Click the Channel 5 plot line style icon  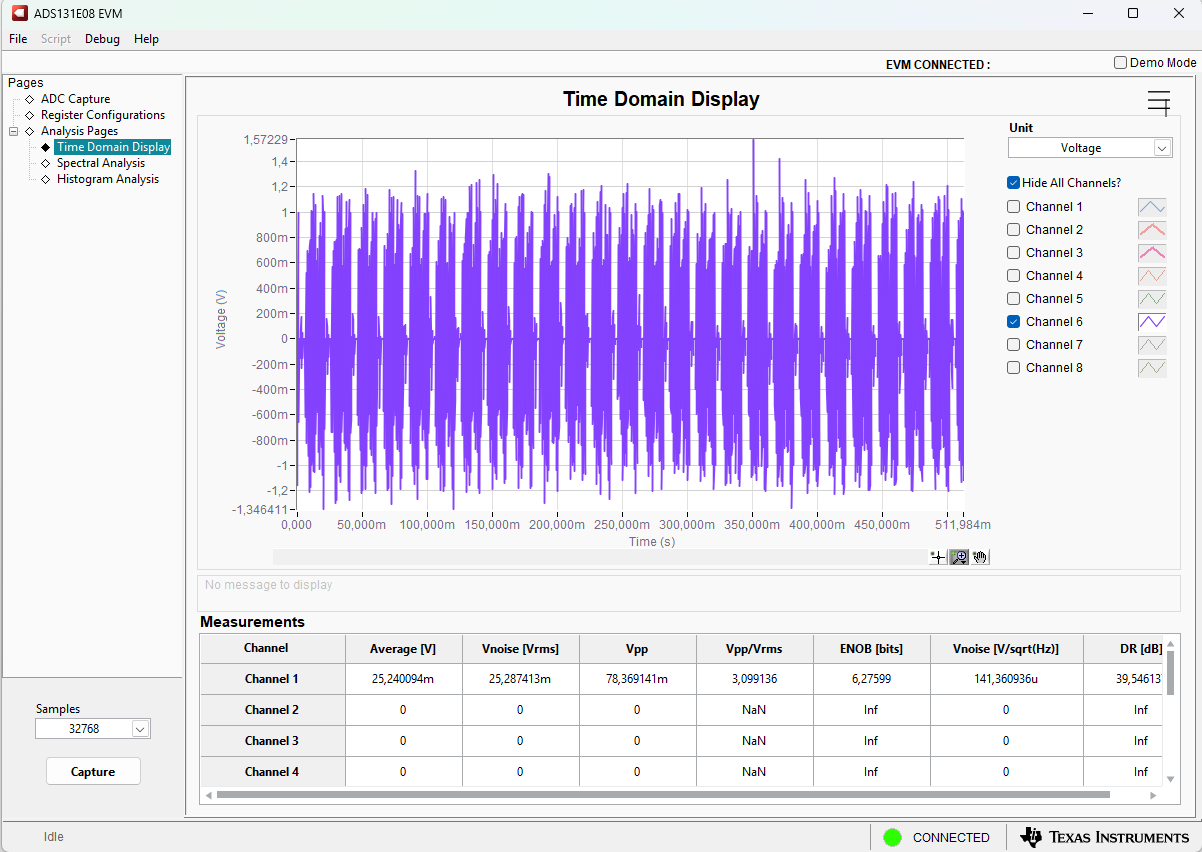1152,299
